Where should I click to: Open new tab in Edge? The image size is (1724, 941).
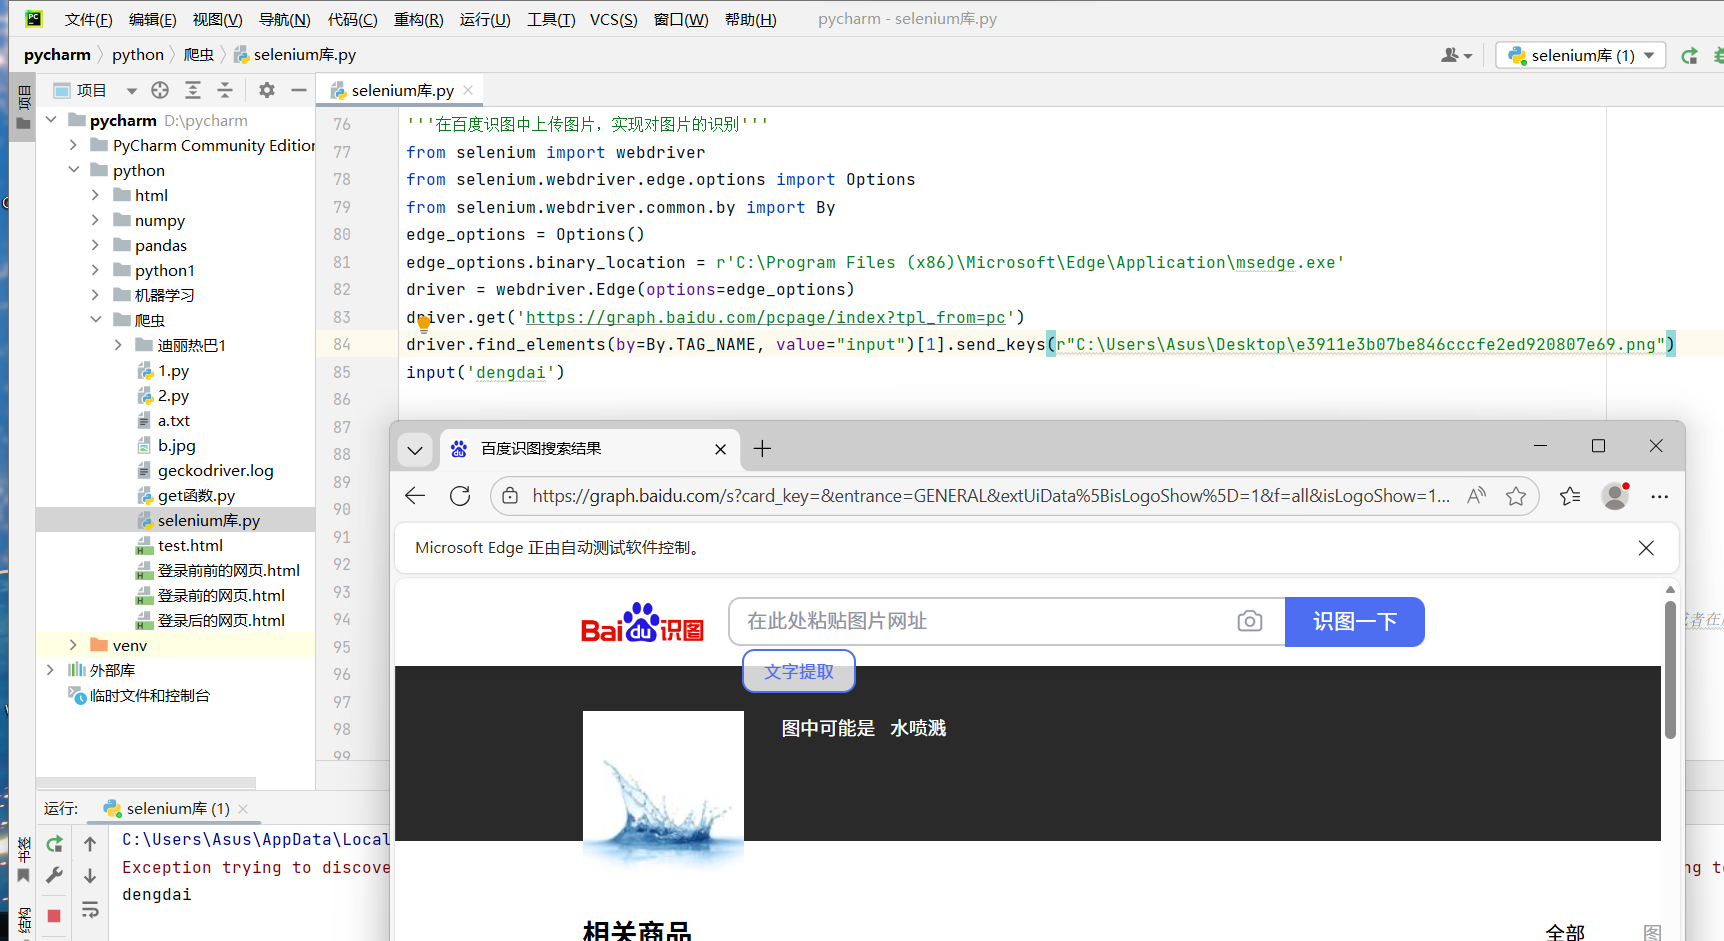pyautogui.click(x=762, y=449)
